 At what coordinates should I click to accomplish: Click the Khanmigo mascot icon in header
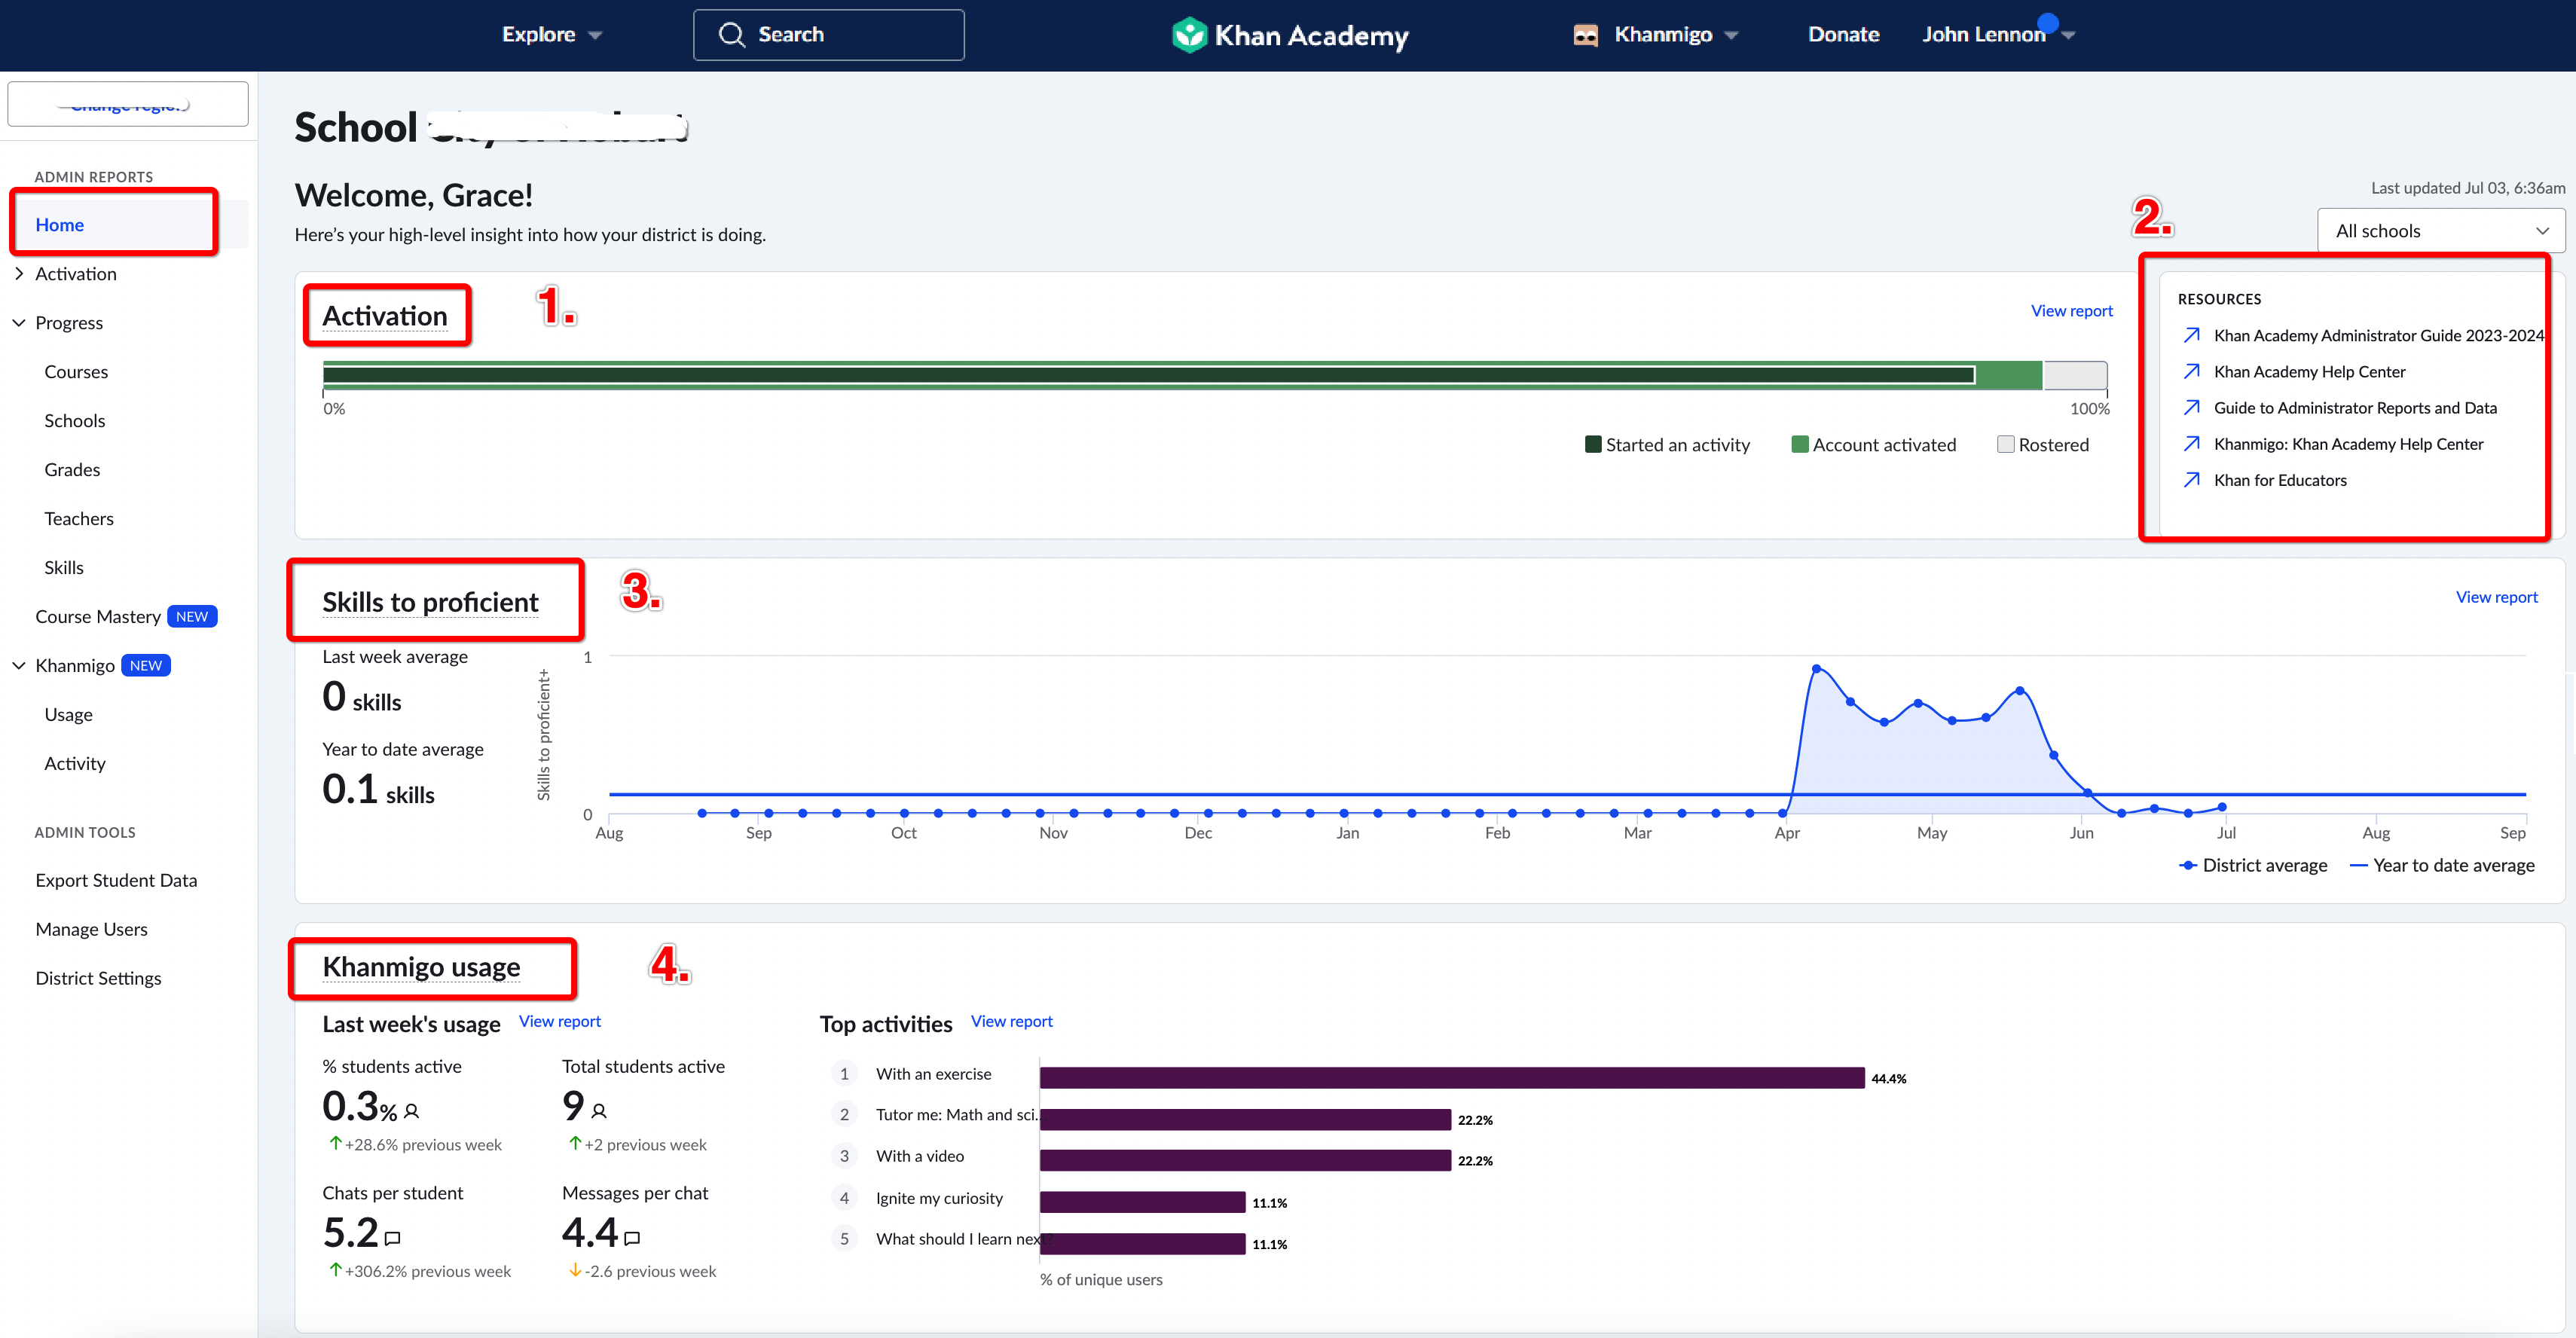tap(1585, 35)
